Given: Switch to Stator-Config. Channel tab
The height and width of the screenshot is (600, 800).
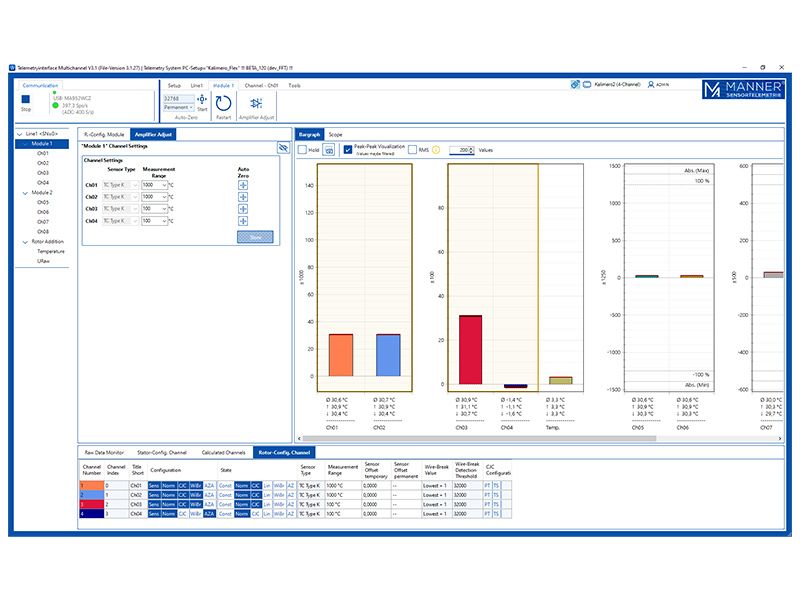Looking at the screenshot, I should coord(162,453).
